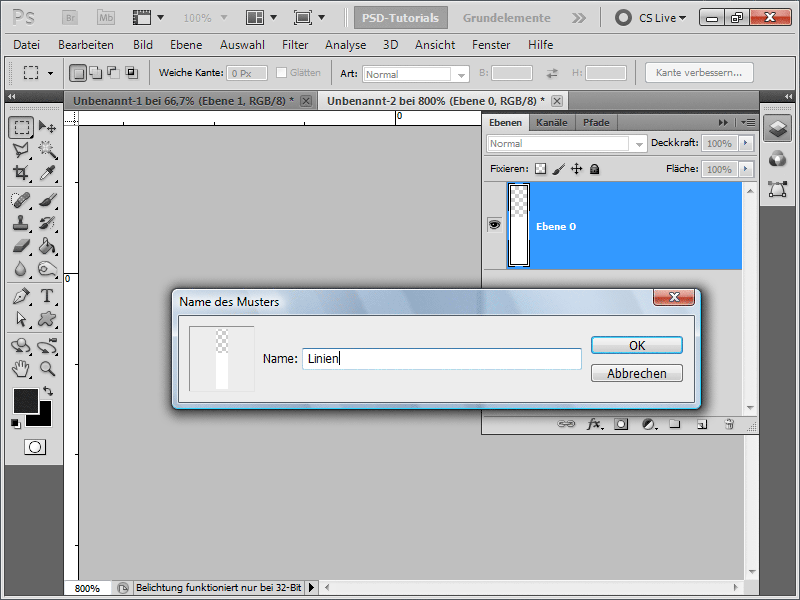
Task: Toggle visibility of Ebene 0 layer
Action: pos(494,225)
